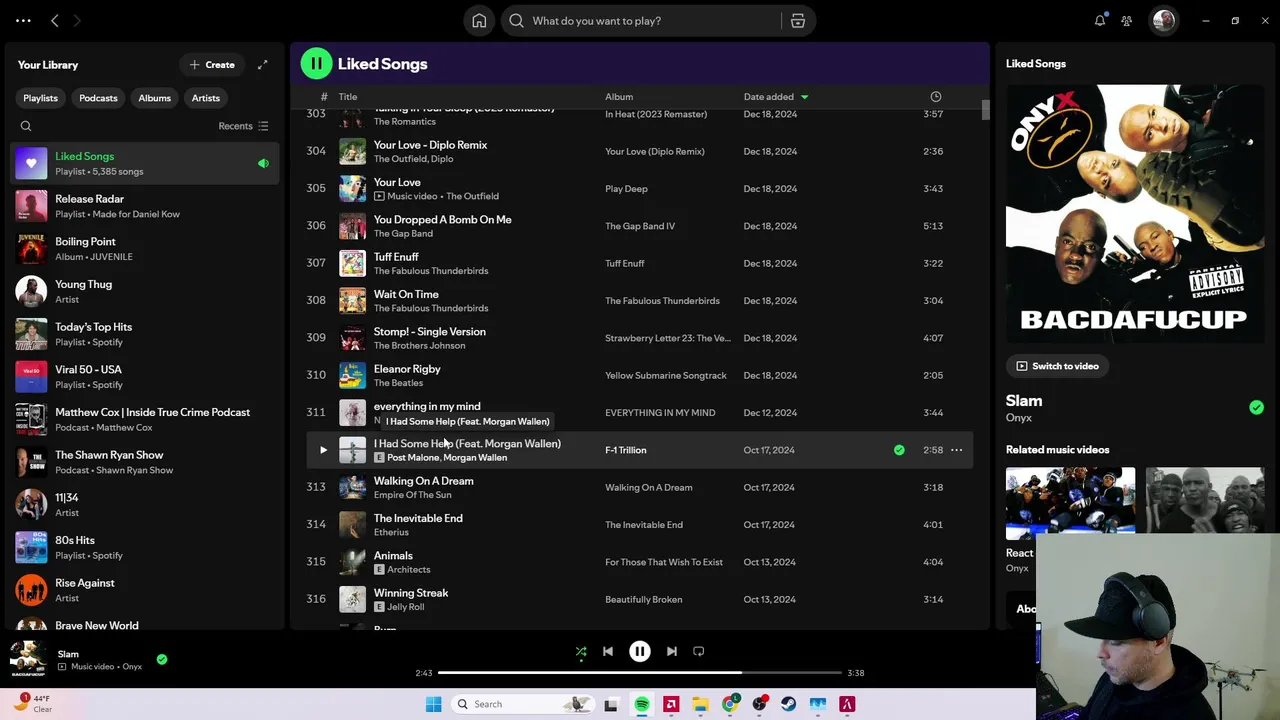
Task: Open The Shawn Ryan Show podcast
Action: click(145, 462)
